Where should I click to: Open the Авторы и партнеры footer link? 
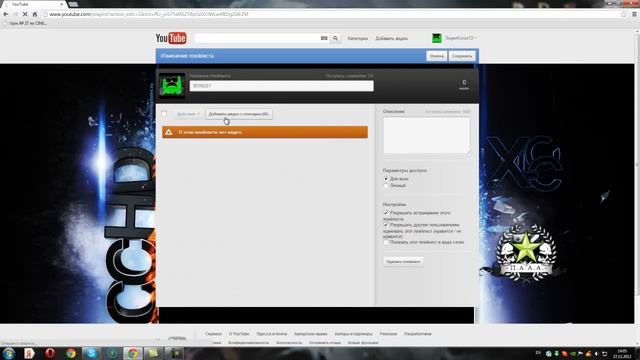click(353, 334)
